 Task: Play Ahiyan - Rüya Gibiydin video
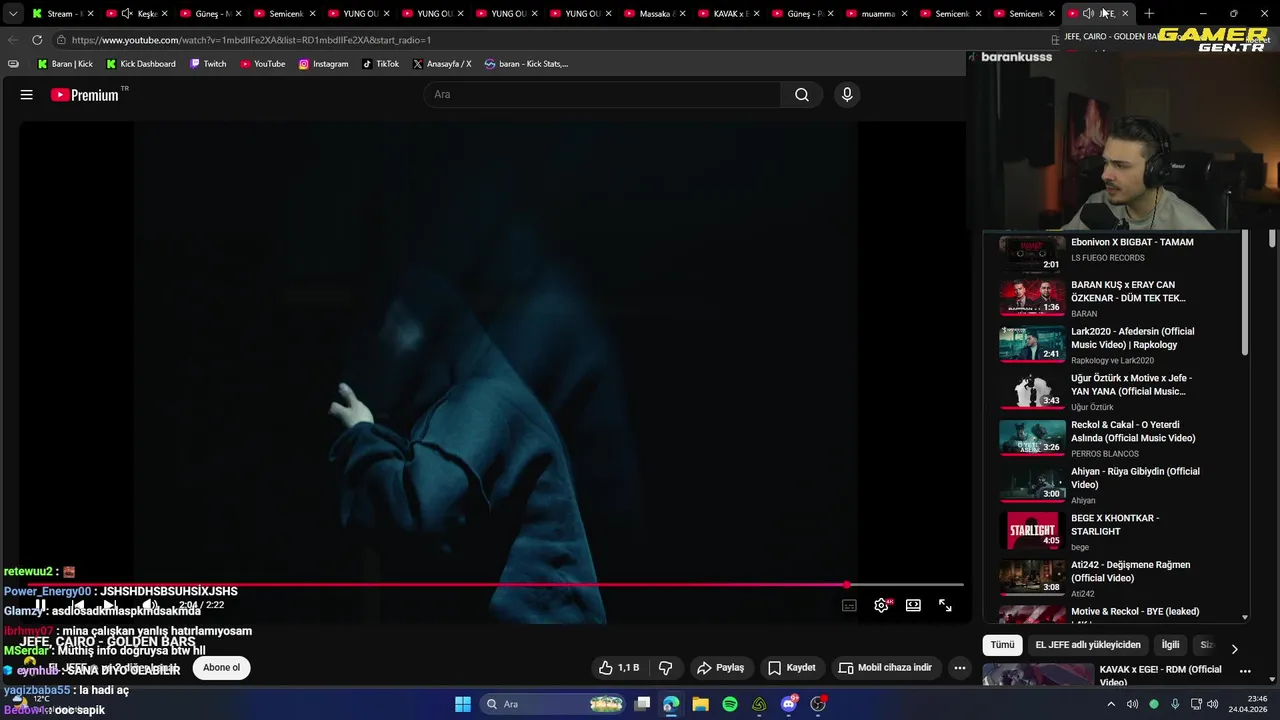(1135, 478)
